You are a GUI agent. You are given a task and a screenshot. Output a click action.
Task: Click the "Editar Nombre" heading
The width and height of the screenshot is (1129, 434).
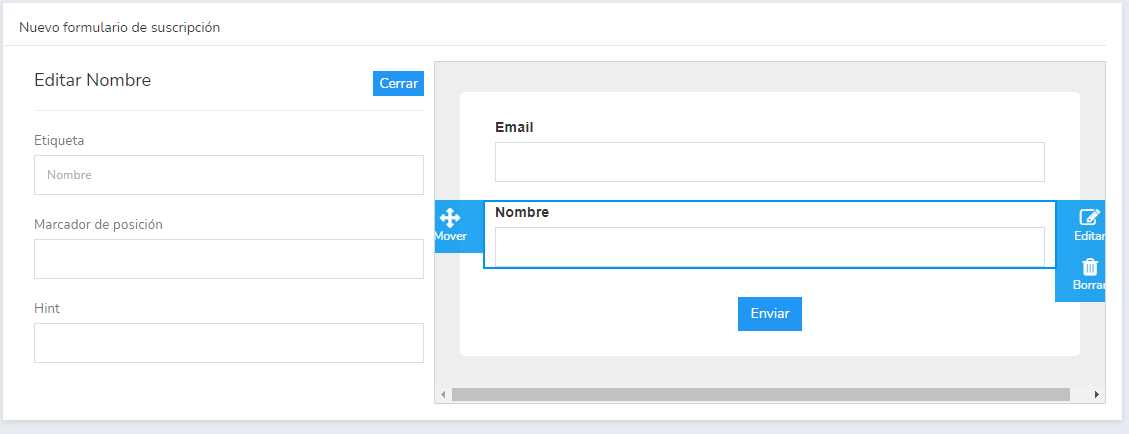[93, 81]
